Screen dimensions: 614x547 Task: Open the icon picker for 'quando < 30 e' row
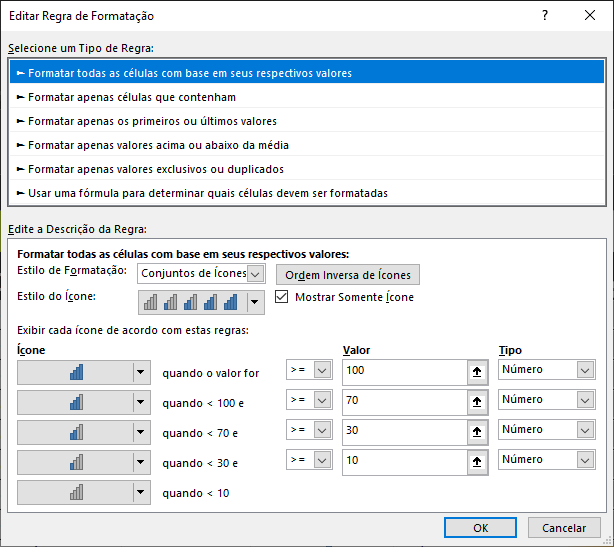pos(140,462)
